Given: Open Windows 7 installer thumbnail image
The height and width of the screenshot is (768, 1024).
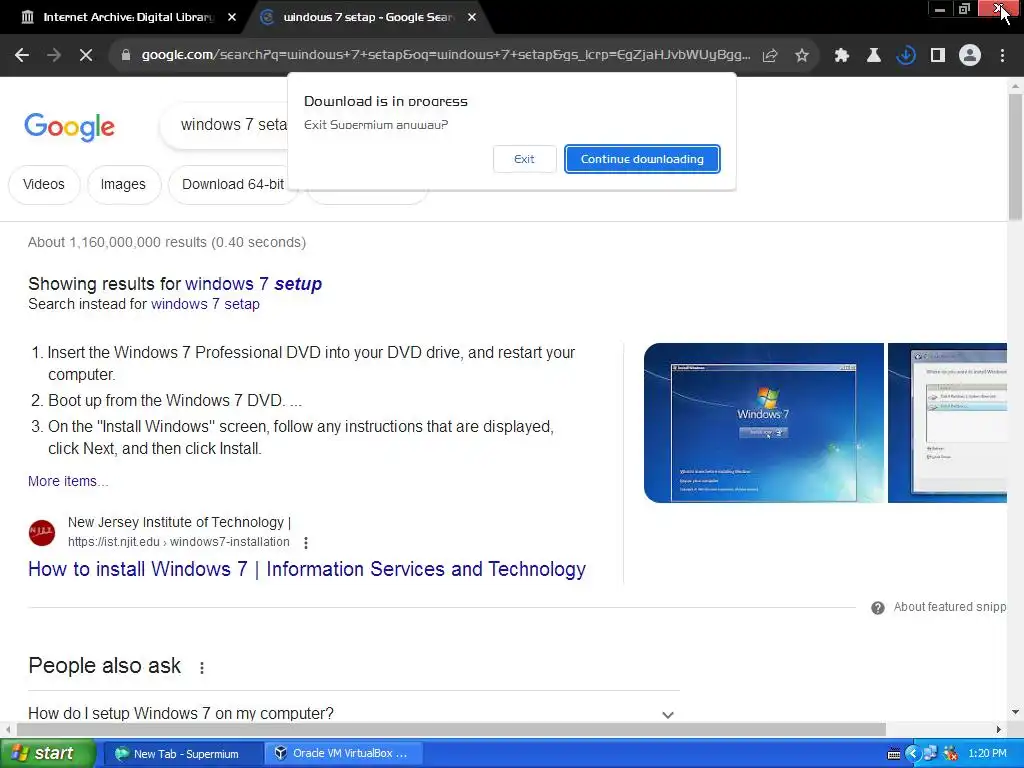Looking at the screenshot, I should click(x=763, y=423).
